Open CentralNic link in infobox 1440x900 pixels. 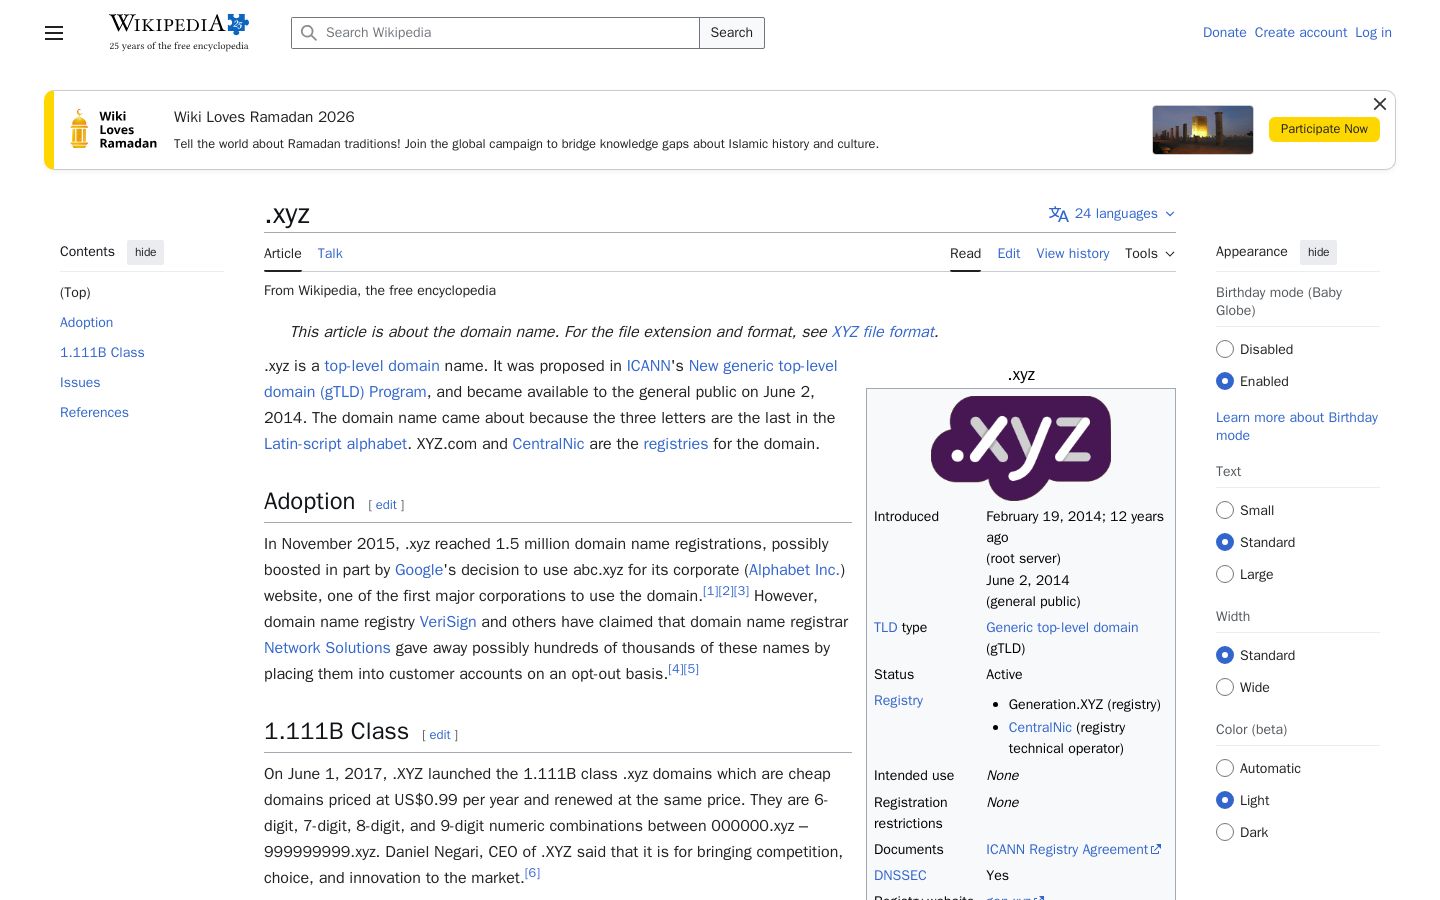1040,727
